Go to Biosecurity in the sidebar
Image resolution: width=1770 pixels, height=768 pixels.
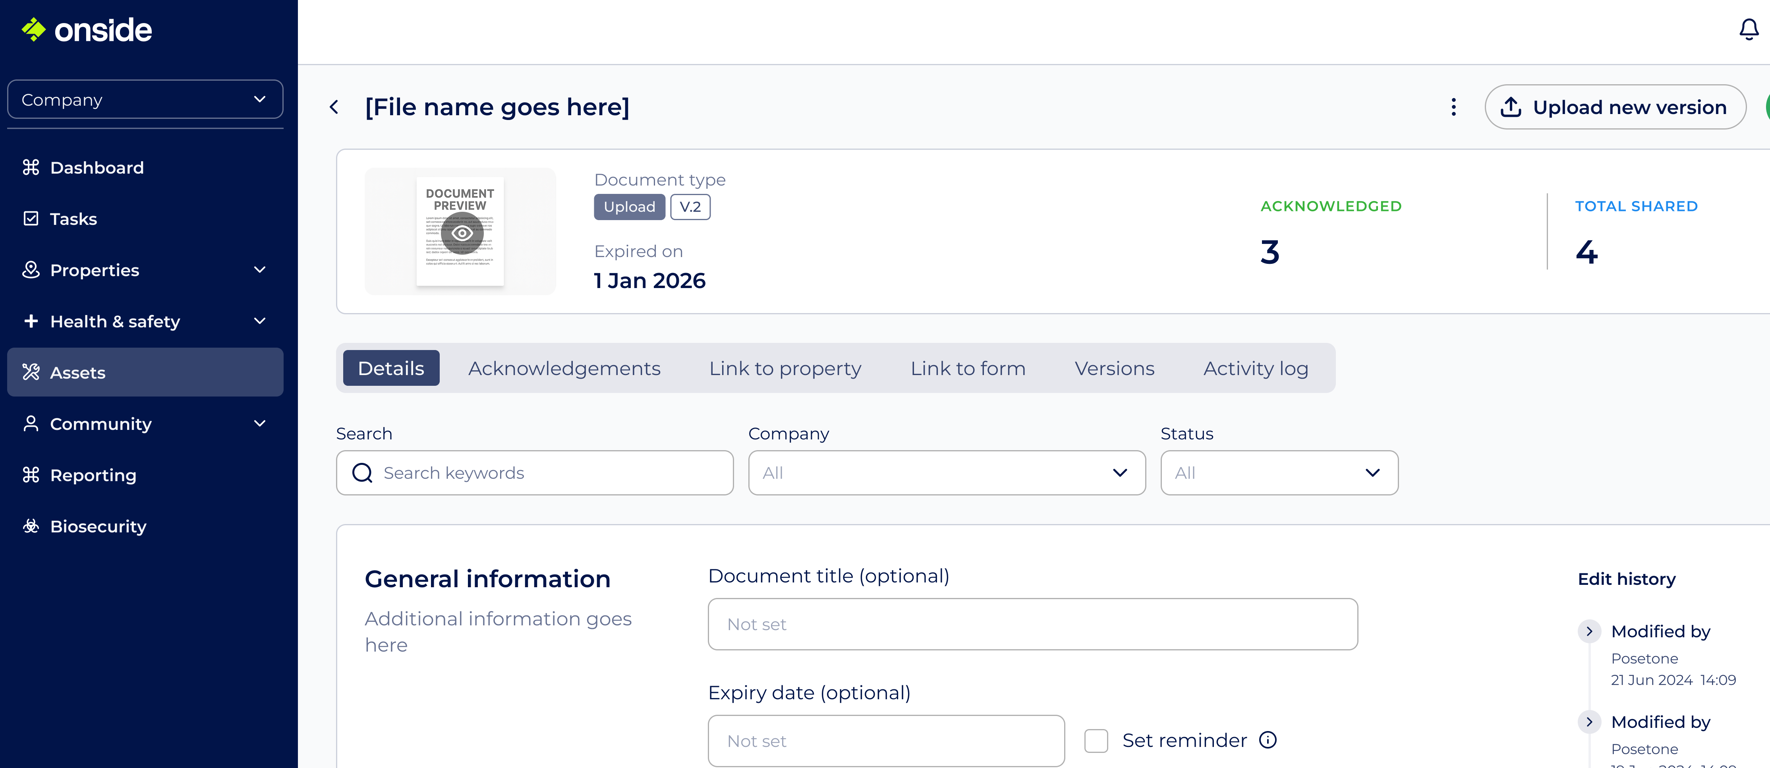coord(98,527)
